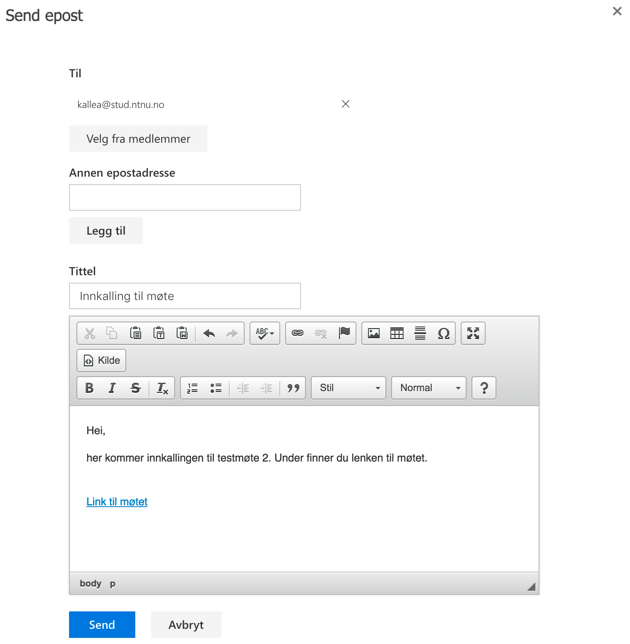
Task: Toggle Strikethrough formatting
Action: point(135,388)
